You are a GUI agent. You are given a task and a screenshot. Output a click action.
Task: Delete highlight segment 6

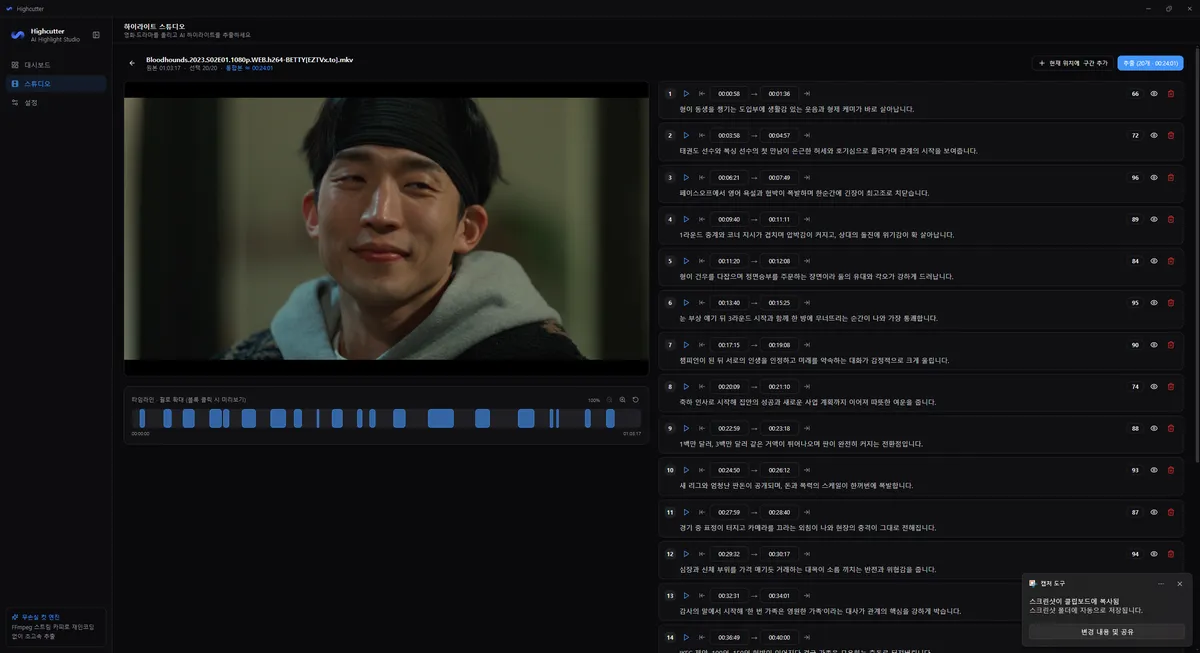coord(1171,303)
